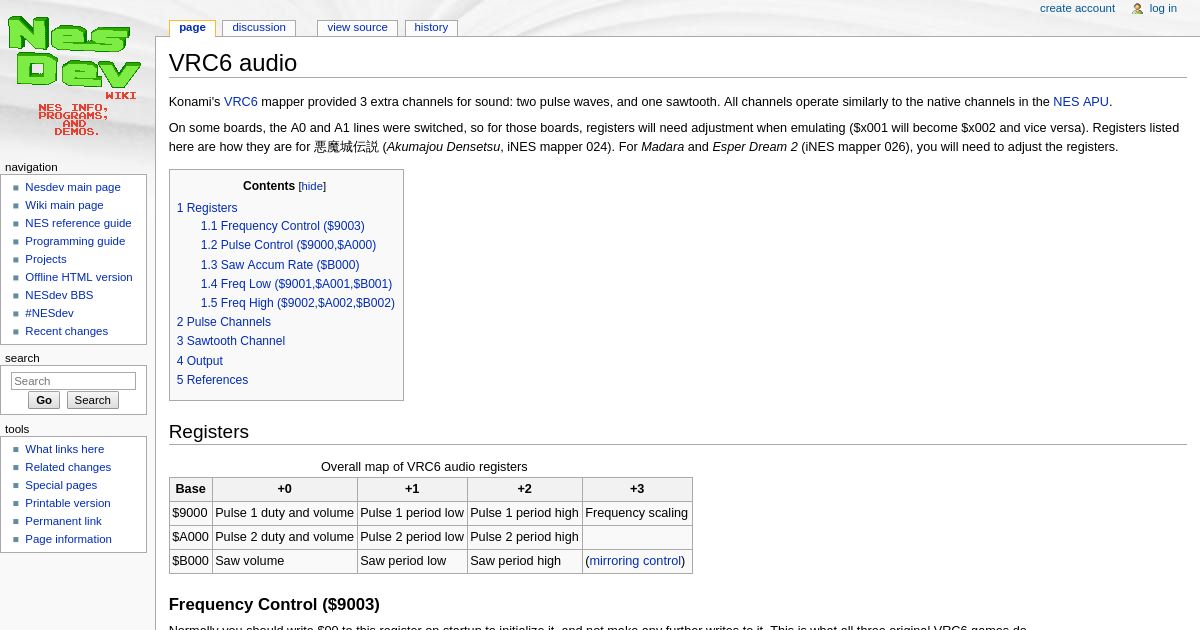Switch to the discussion tab
This screenshot has height=630, width=1200.
point(259,28)
